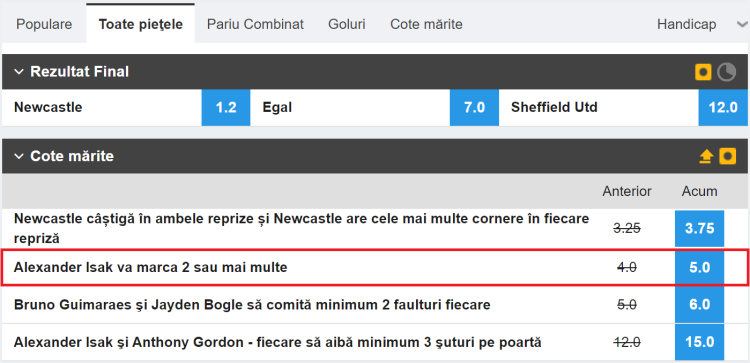Image resolution: width=750 pixels, height=363 pixels.
Task: Click the boosted-odds arrow icon in Cote mărite
Action: point(706,156)
